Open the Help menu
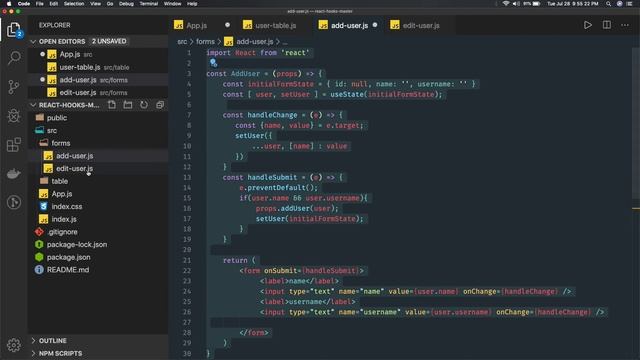 click(192, 4)
